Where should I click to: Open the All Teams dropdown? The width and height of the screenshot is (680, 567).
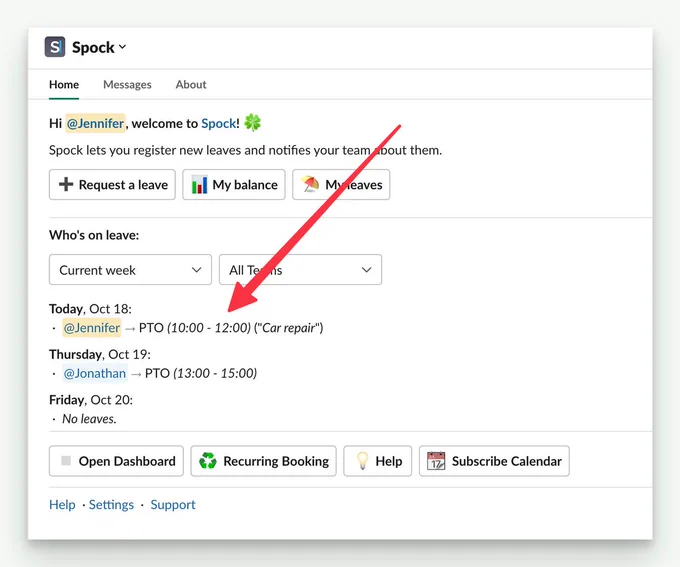point(301,270)
